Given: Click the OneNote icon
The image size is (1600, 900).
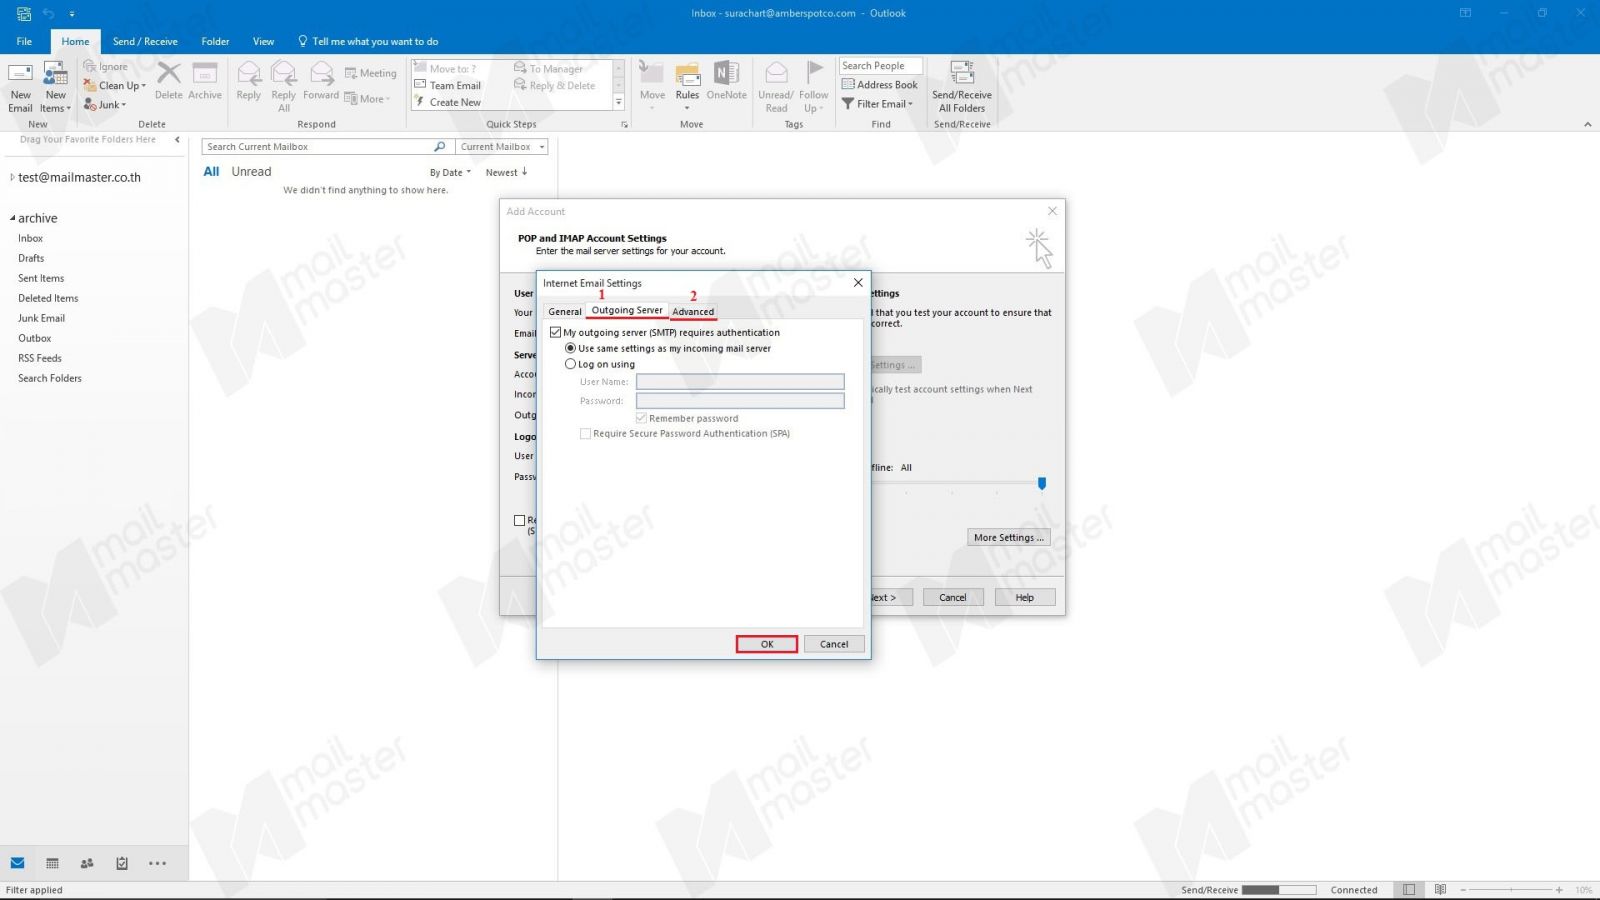Looking at the screenshot, I should click(x=726, y=73).
